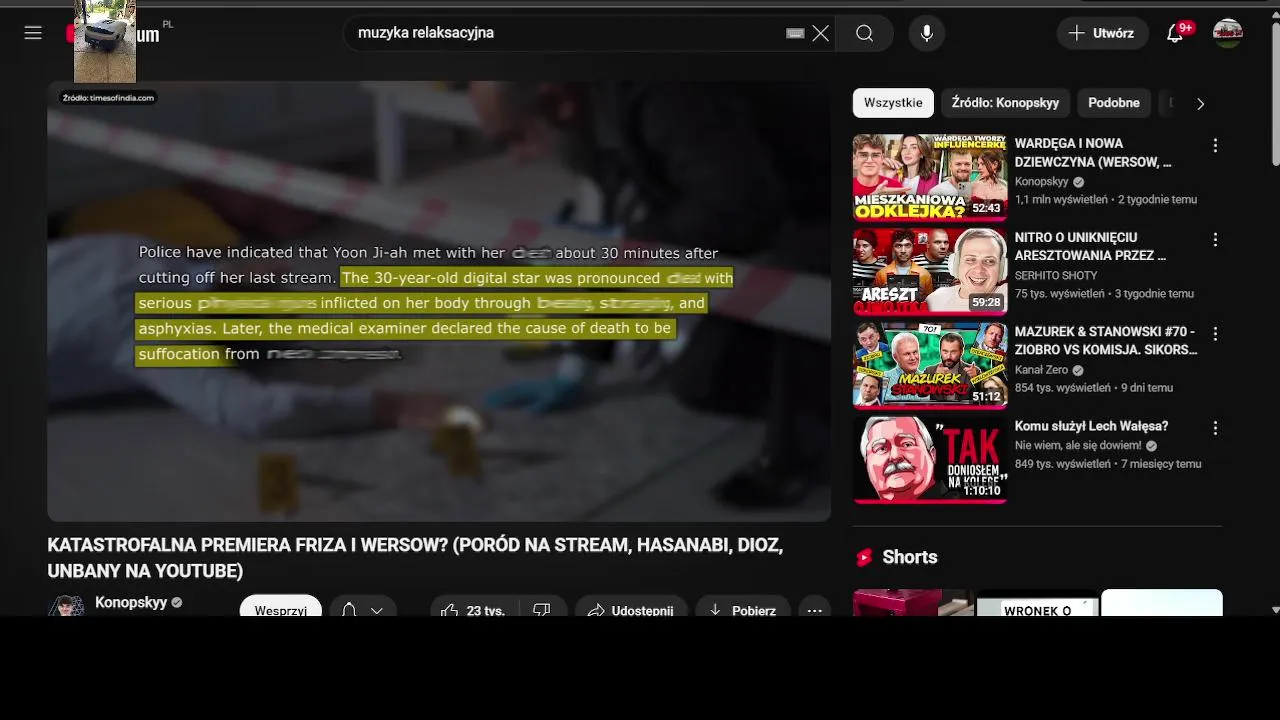Click the magnifier search button
Viewport: 1280px width, 720px height.
(x=865, y=33)
